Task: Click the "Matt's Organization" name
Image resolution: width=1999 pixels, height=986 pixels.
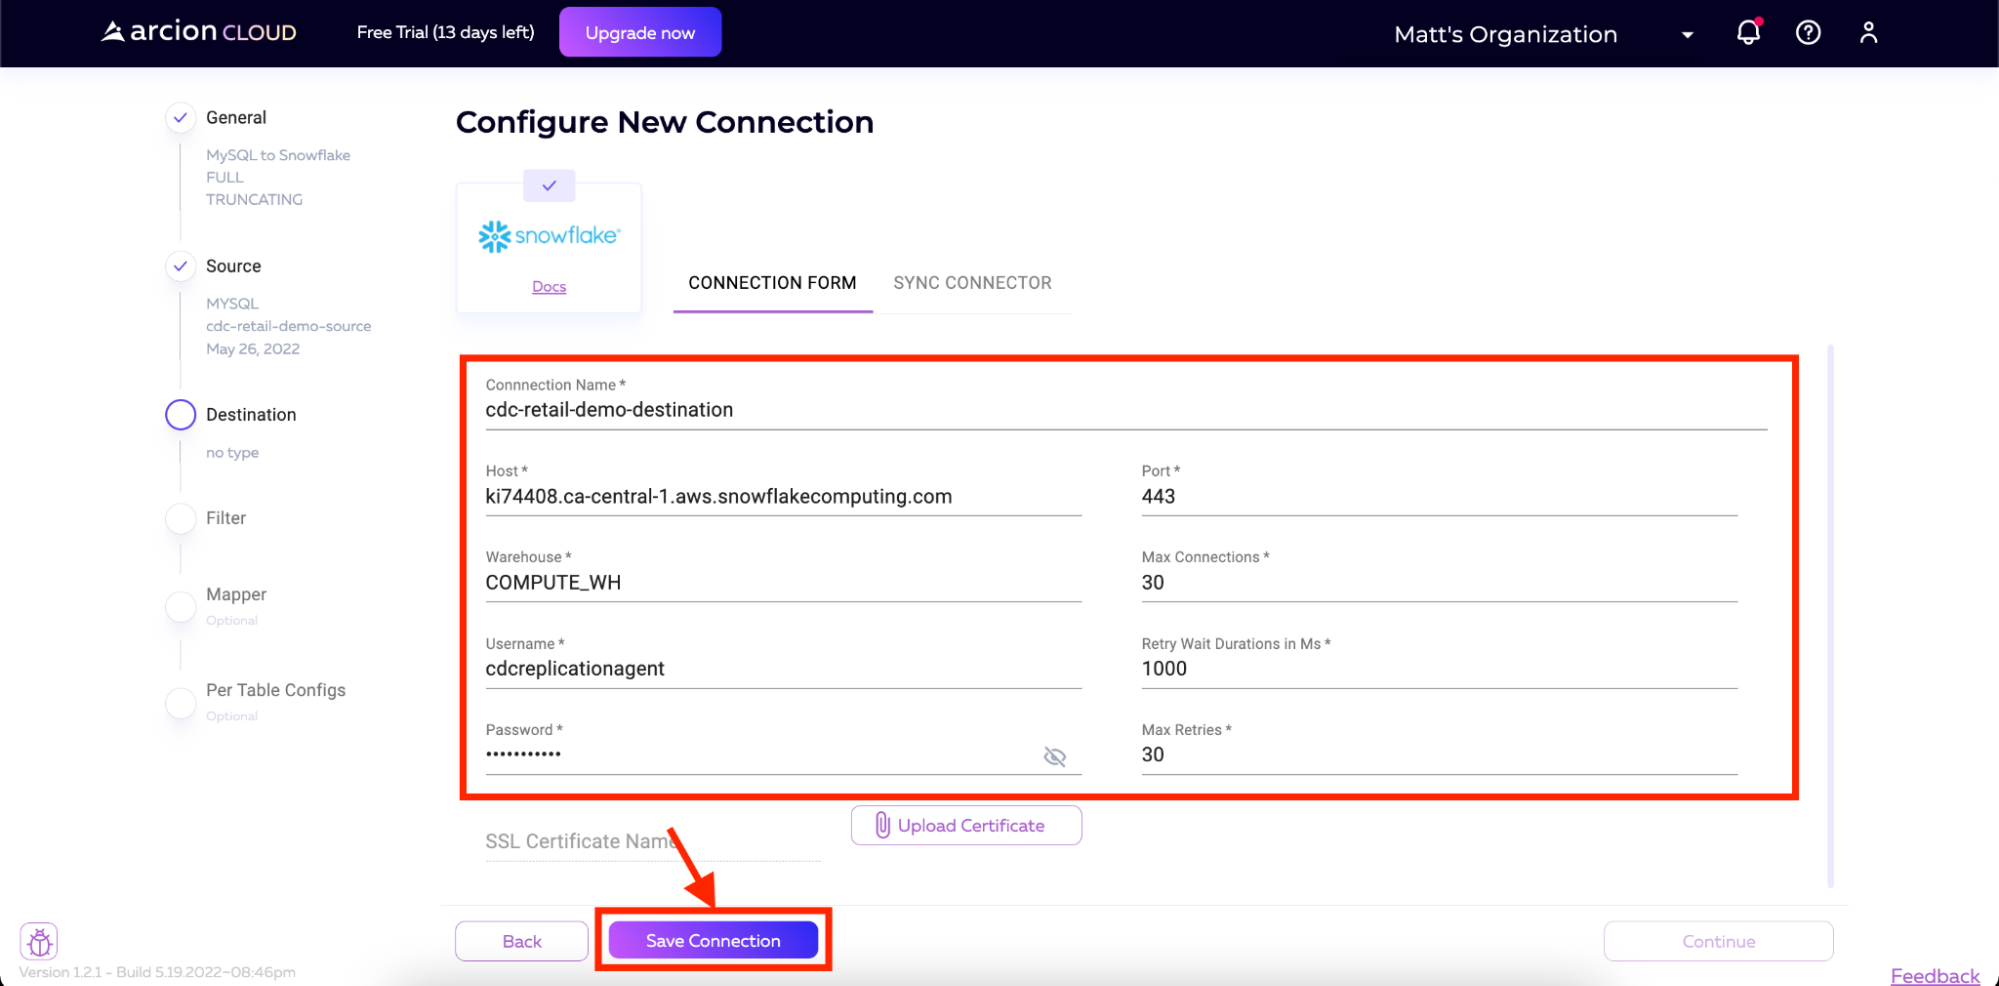Action: pos(1505,34)
